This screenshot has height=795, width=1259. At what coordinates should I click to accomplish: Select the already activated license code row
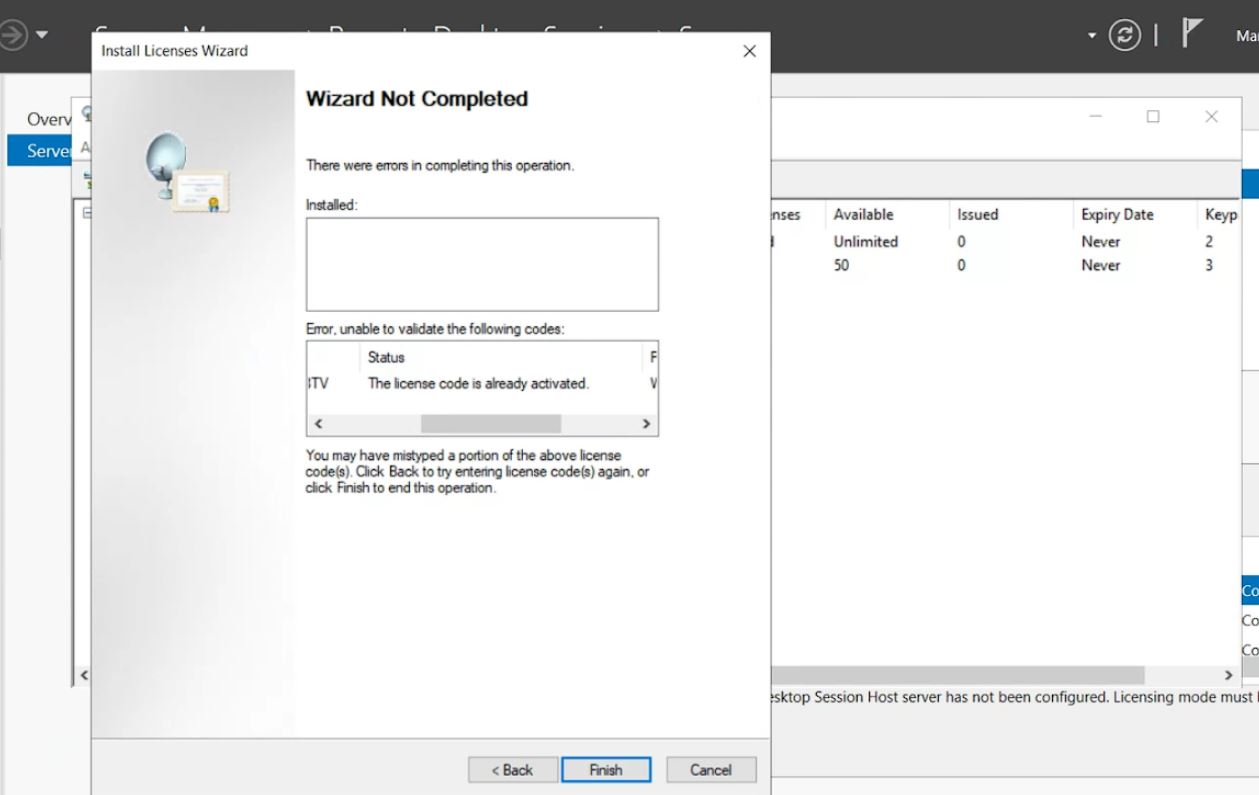click(478, 383)
